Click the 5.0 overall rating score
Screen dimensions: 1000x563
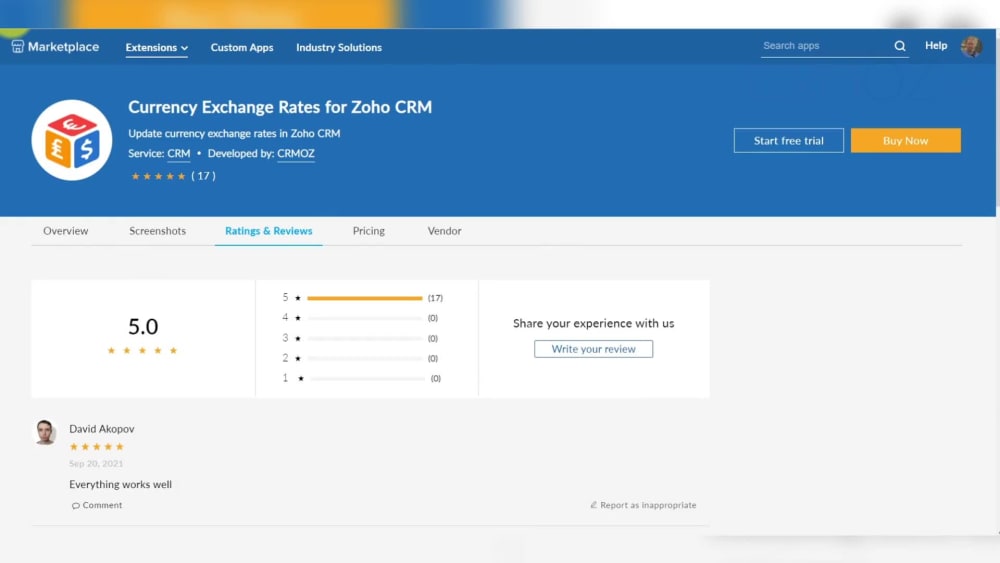[143, 326]
